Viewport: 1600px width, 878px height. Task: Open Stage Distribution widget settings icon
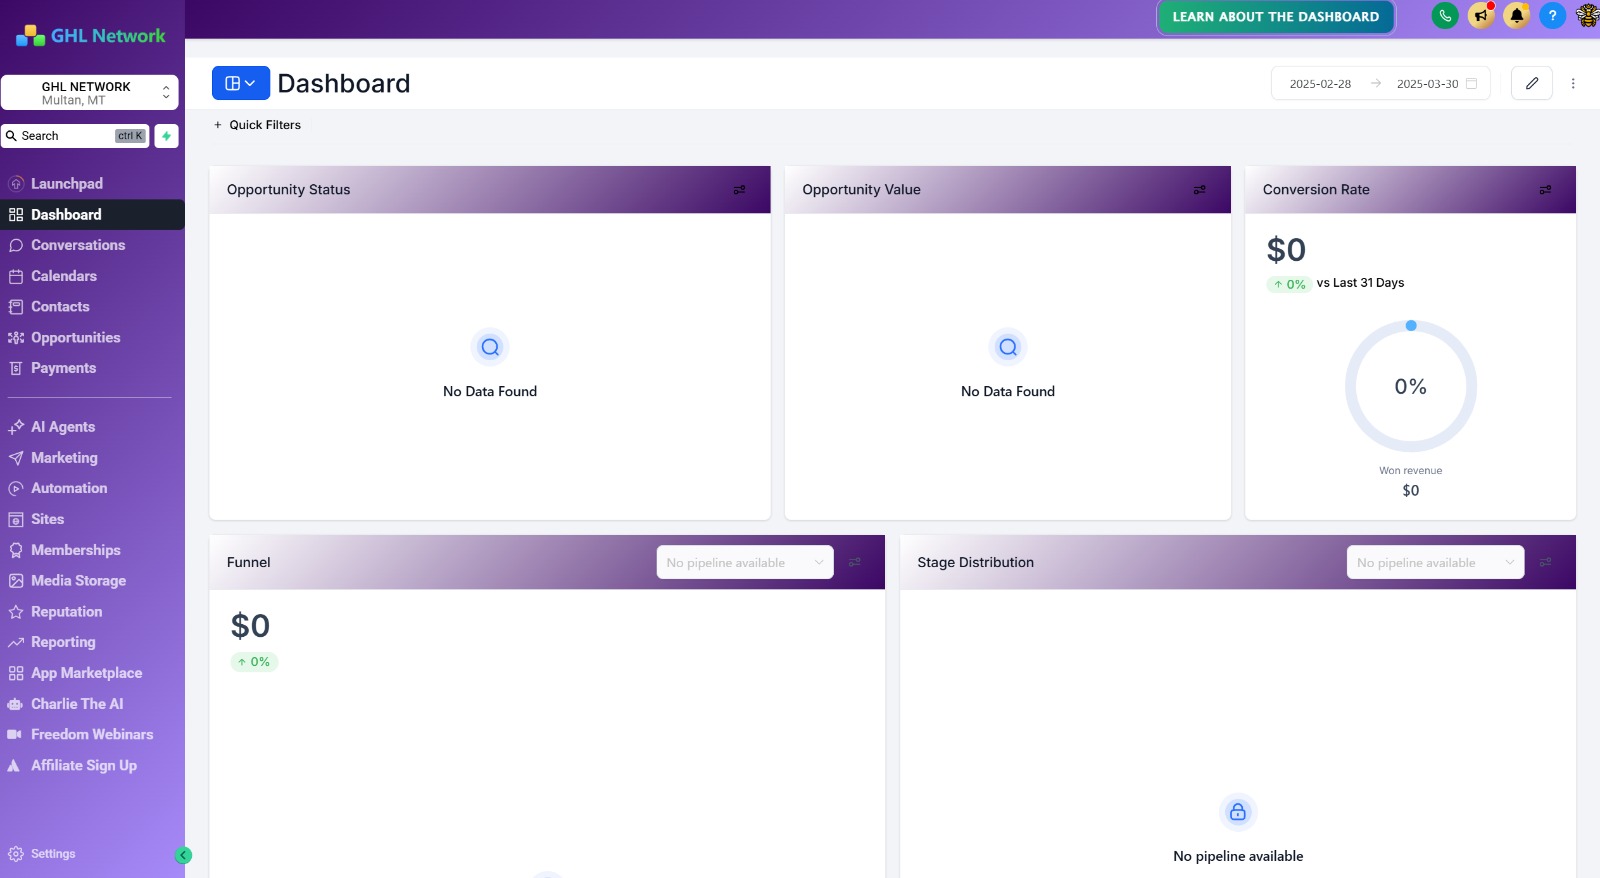(1546, 563)
